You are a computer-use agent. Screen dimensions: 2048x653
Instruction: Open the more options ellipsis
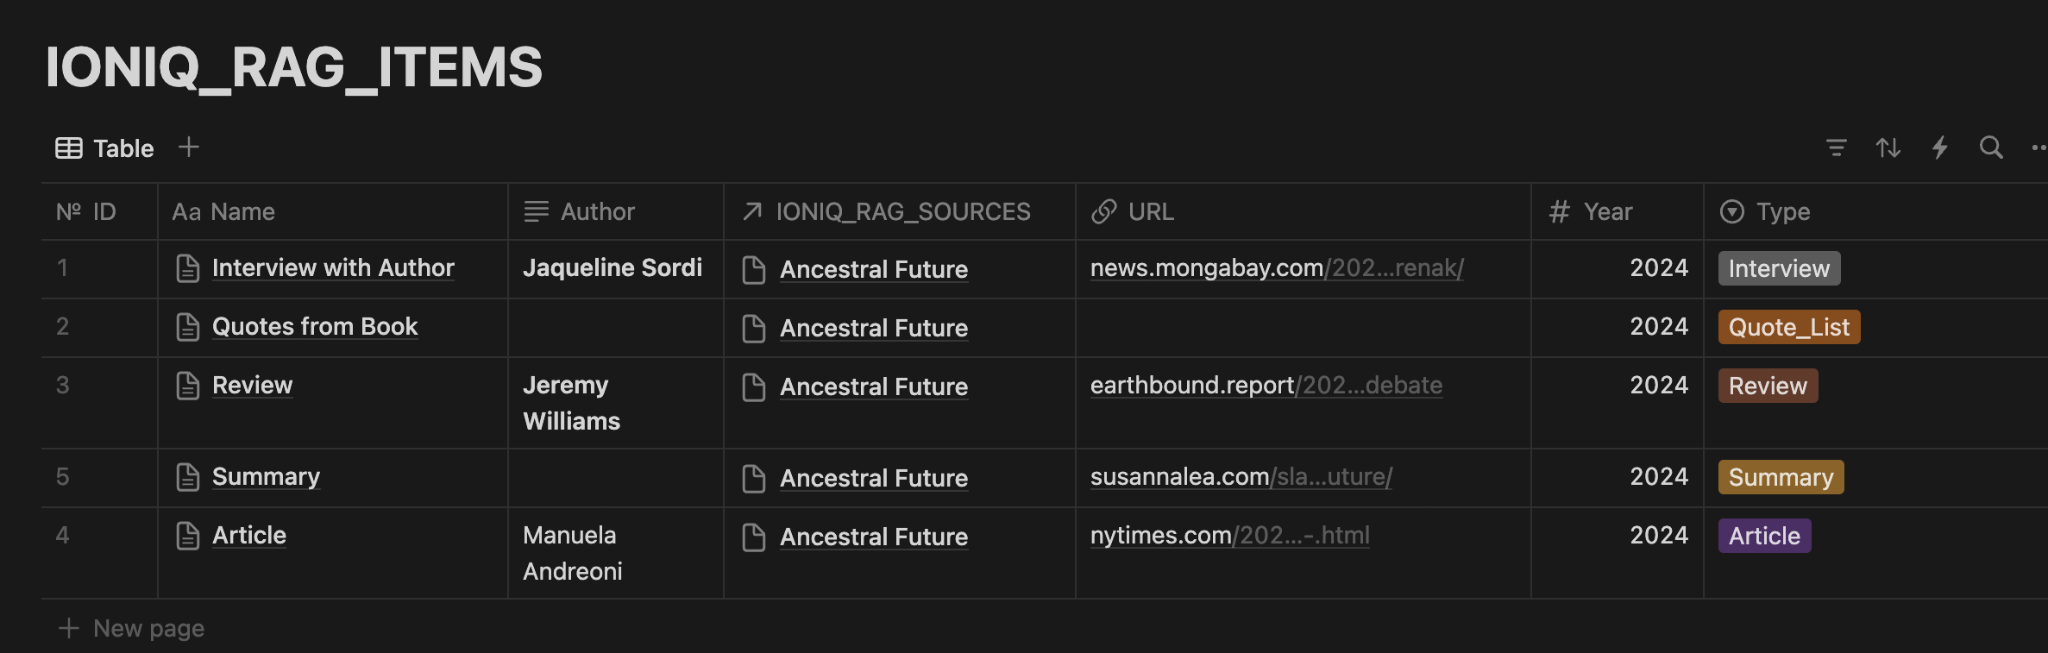(x=2038, y=148)
